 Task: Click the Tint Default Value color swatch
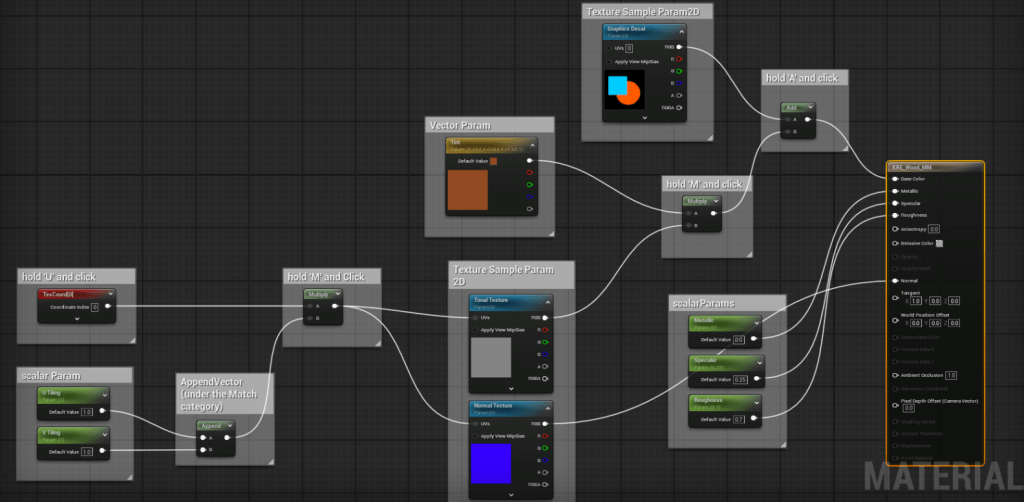493,161
